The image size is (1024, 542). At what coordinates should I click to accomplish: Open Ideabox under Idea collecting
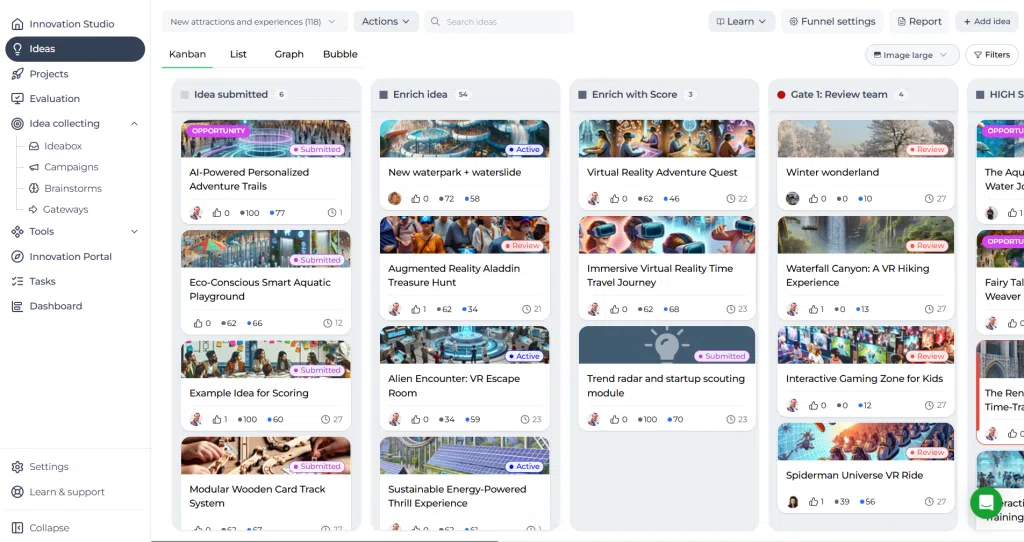tap(63, 146)
